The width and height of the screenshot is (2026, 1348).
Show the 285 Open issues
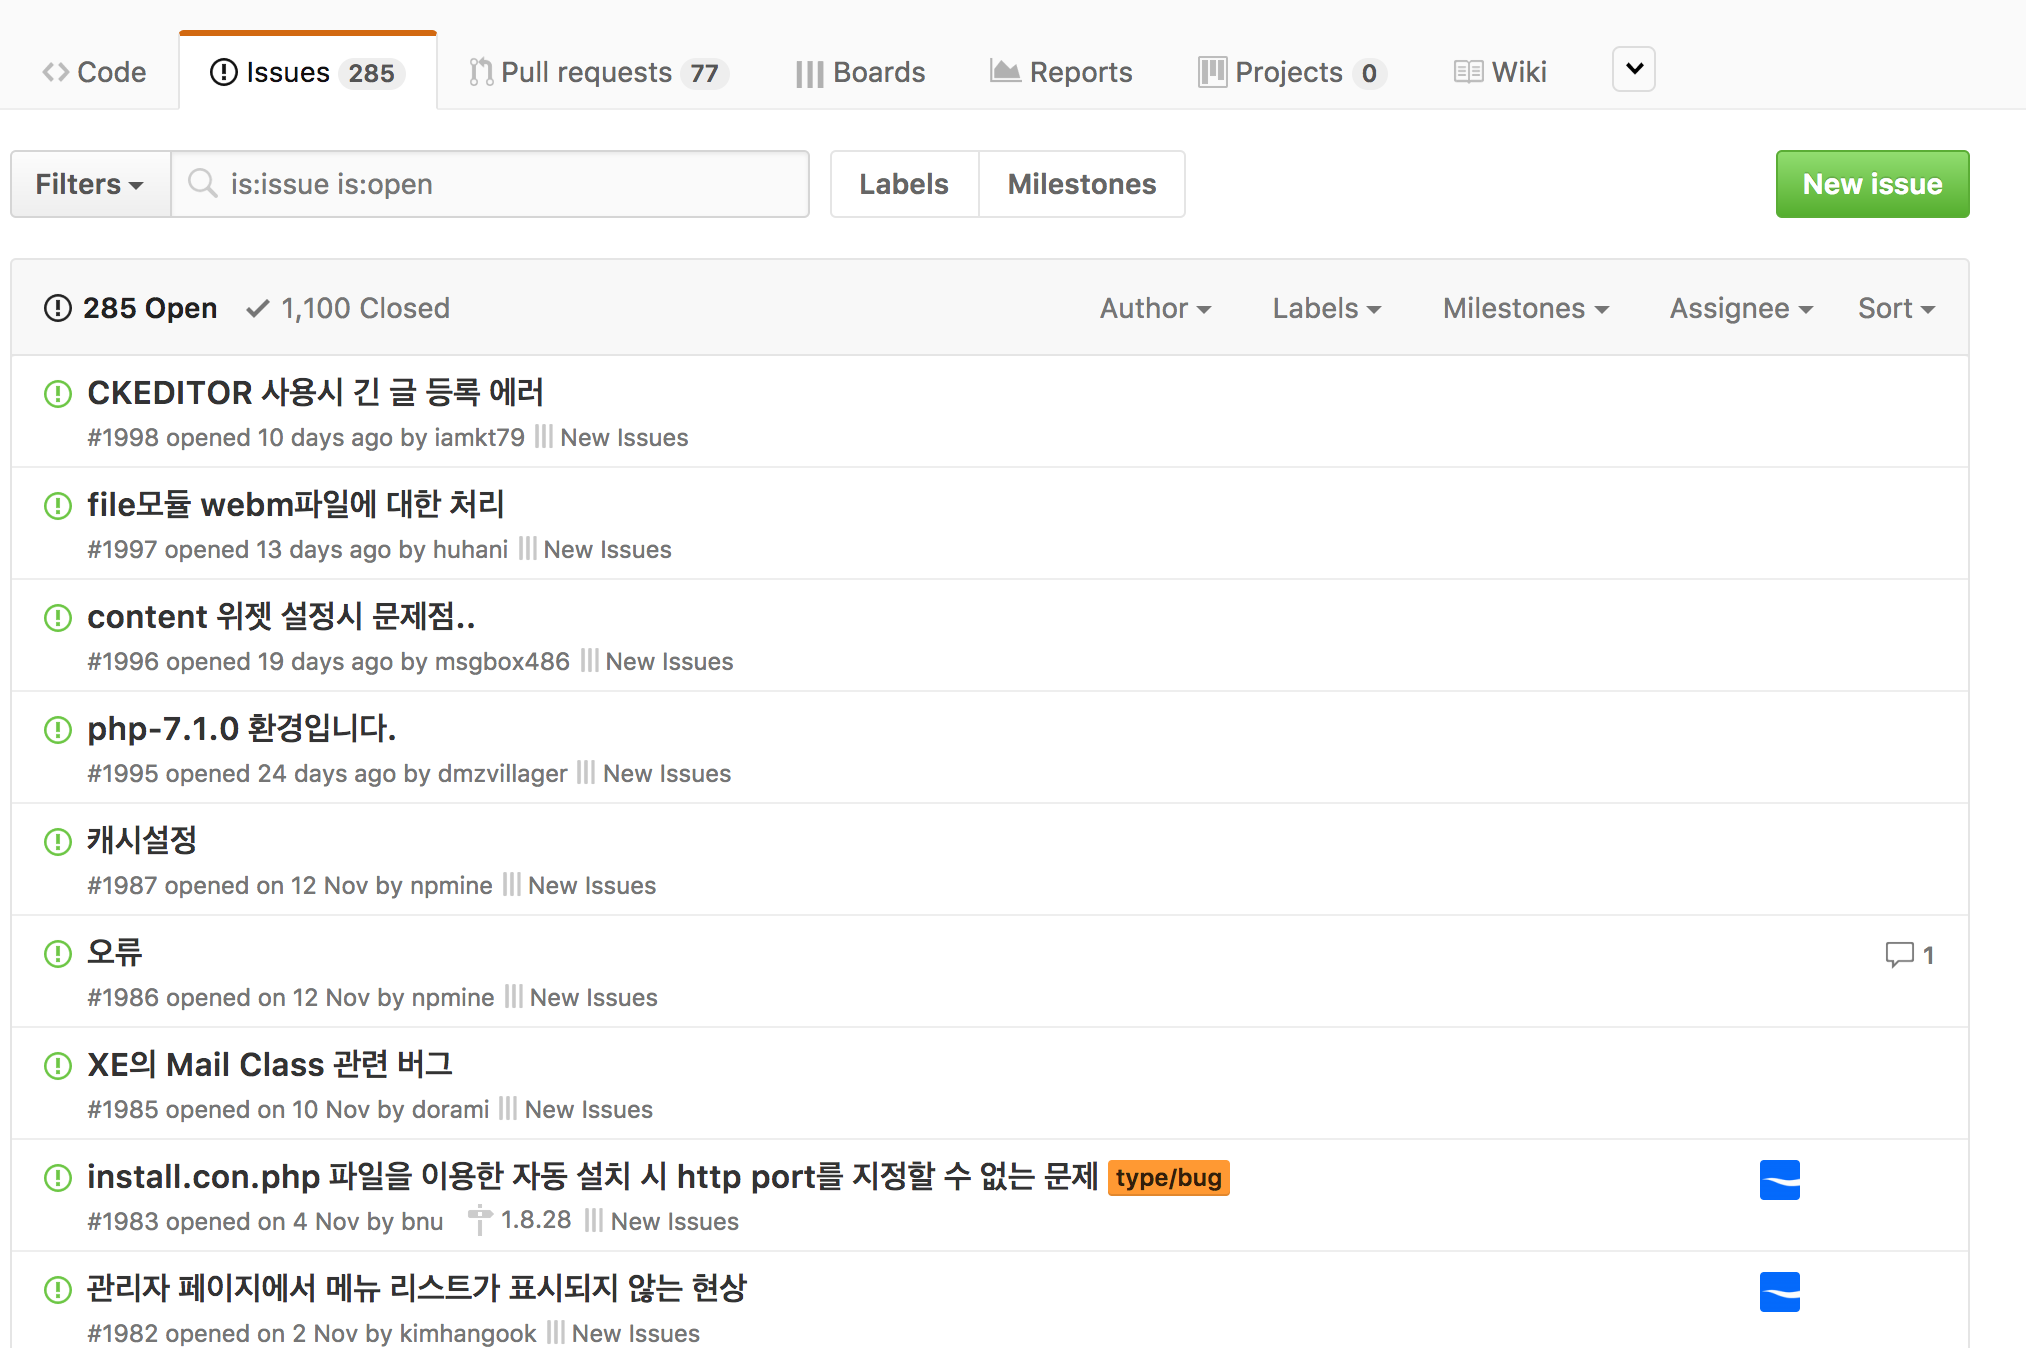[131, 308]
